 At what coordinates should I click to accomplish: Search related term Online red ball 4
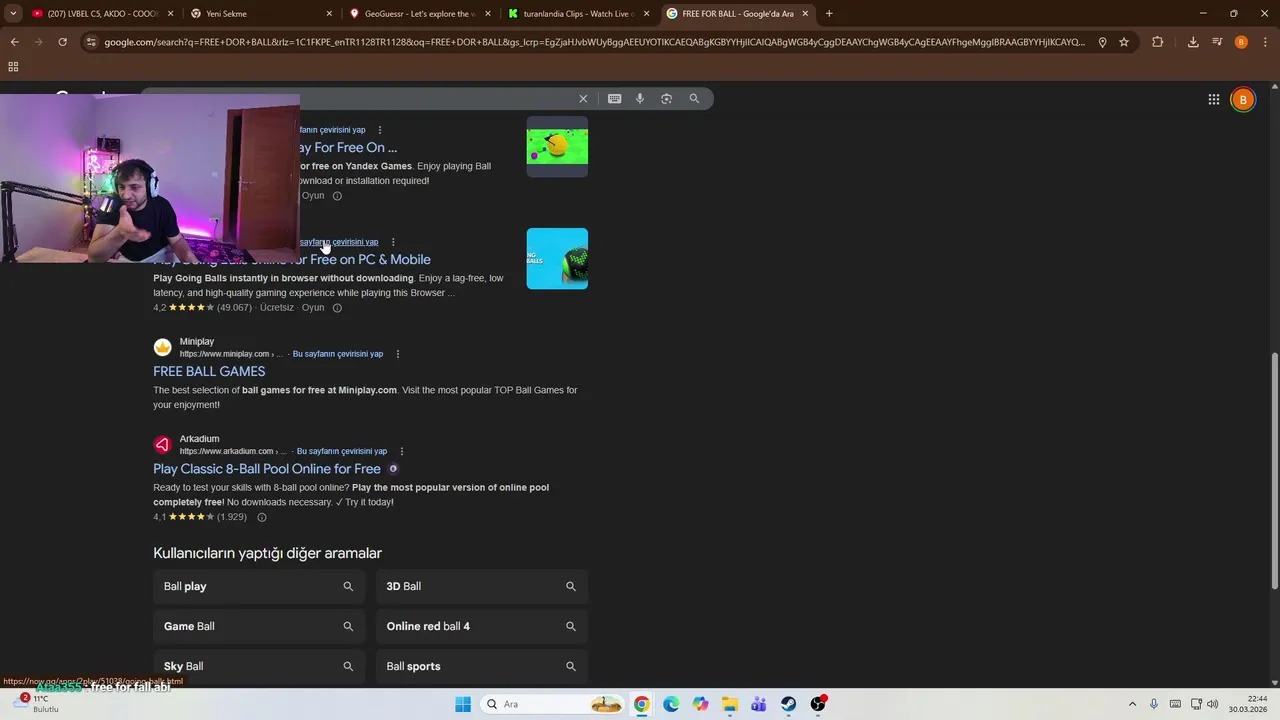[482, 626]
